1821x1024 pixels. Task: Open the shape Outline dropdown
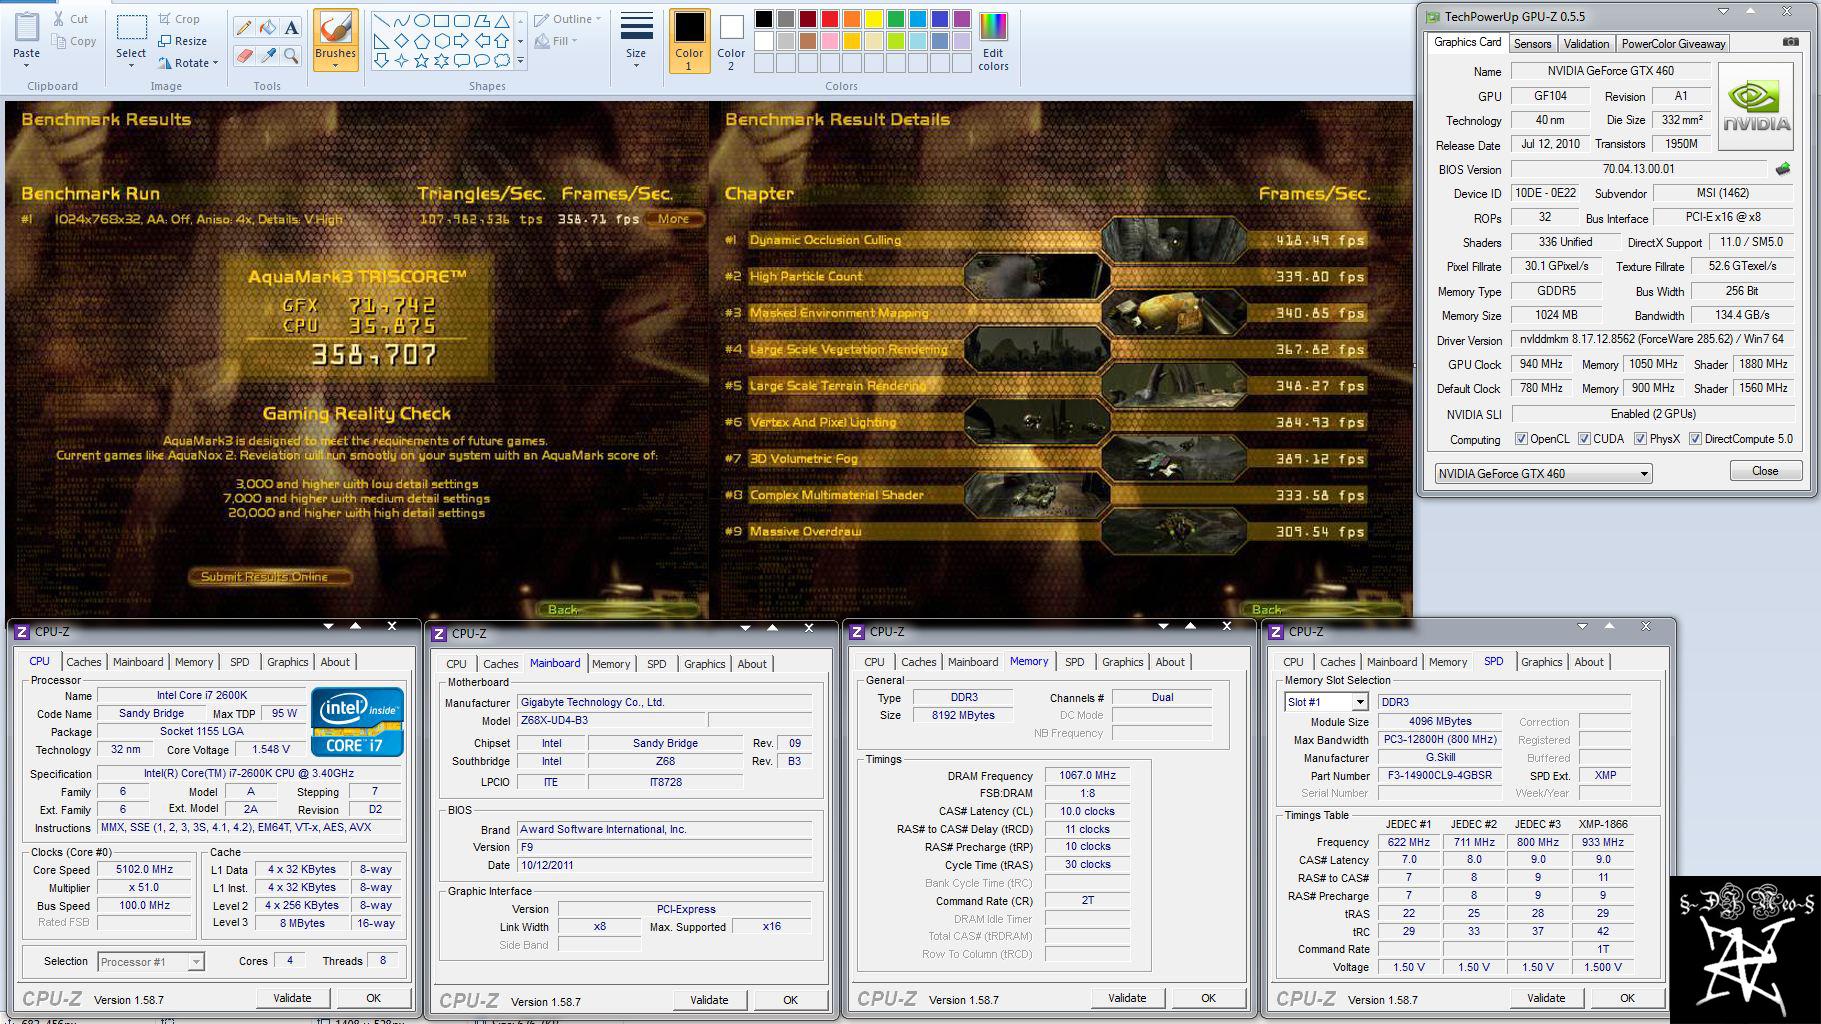coord(567,19)
